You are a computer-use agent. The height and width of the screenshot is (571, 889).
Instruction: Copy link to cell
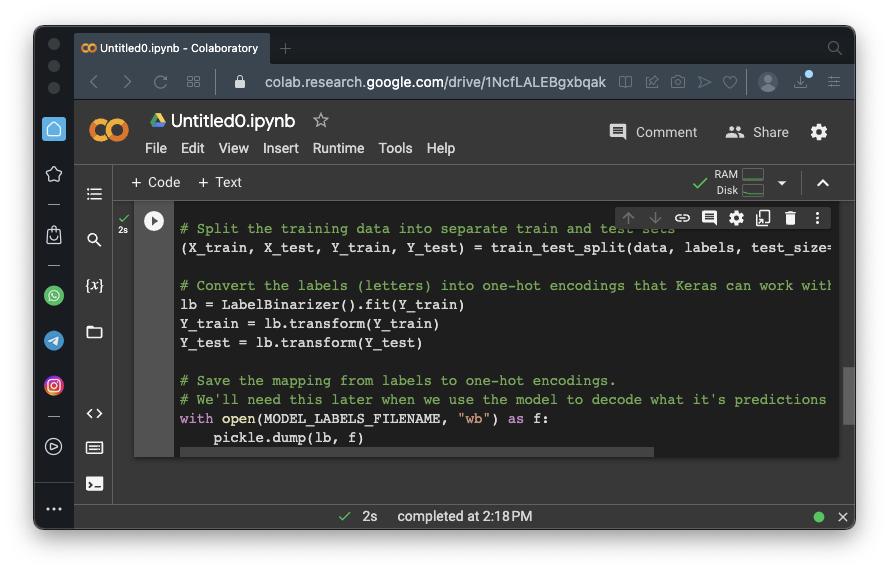[x=682, y=218]
